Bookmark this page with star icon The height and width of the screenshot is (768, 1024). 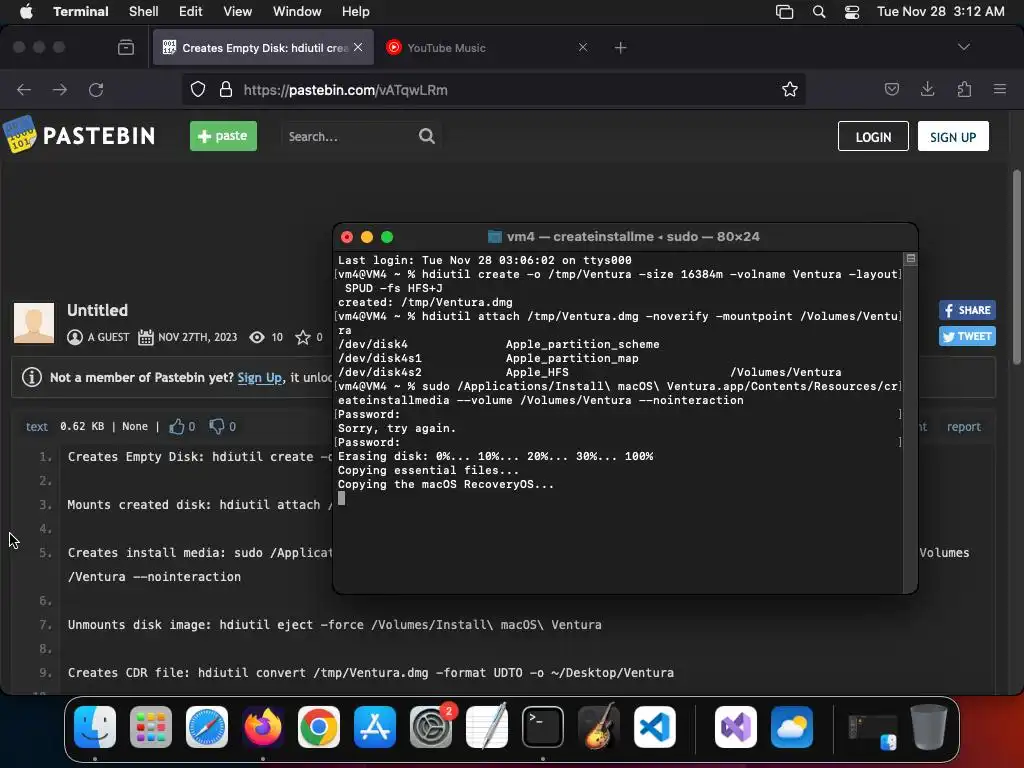790,89
